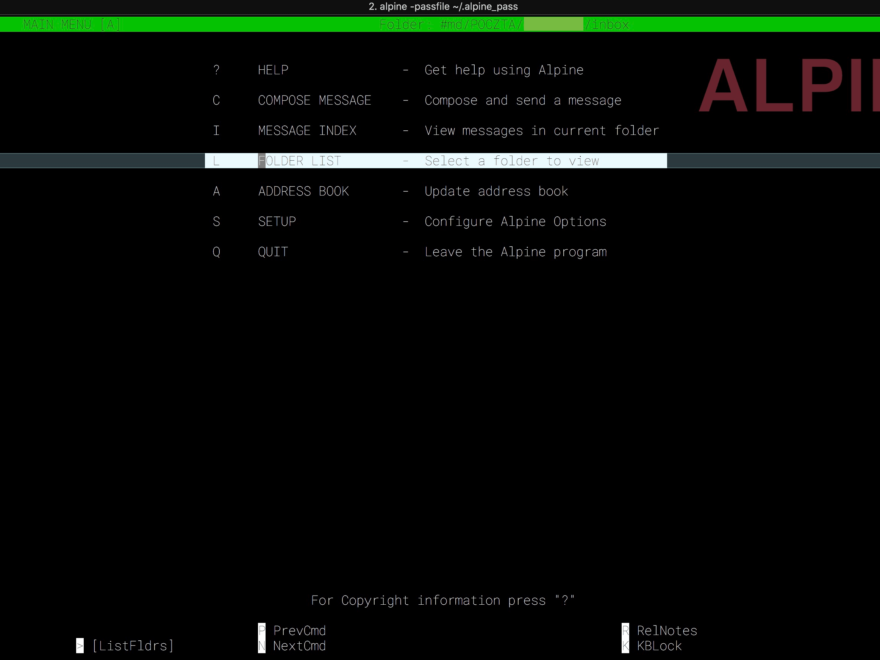This screenshot has width=880, height=660.
Task: Activate the KBLock command
Action: 659,646
